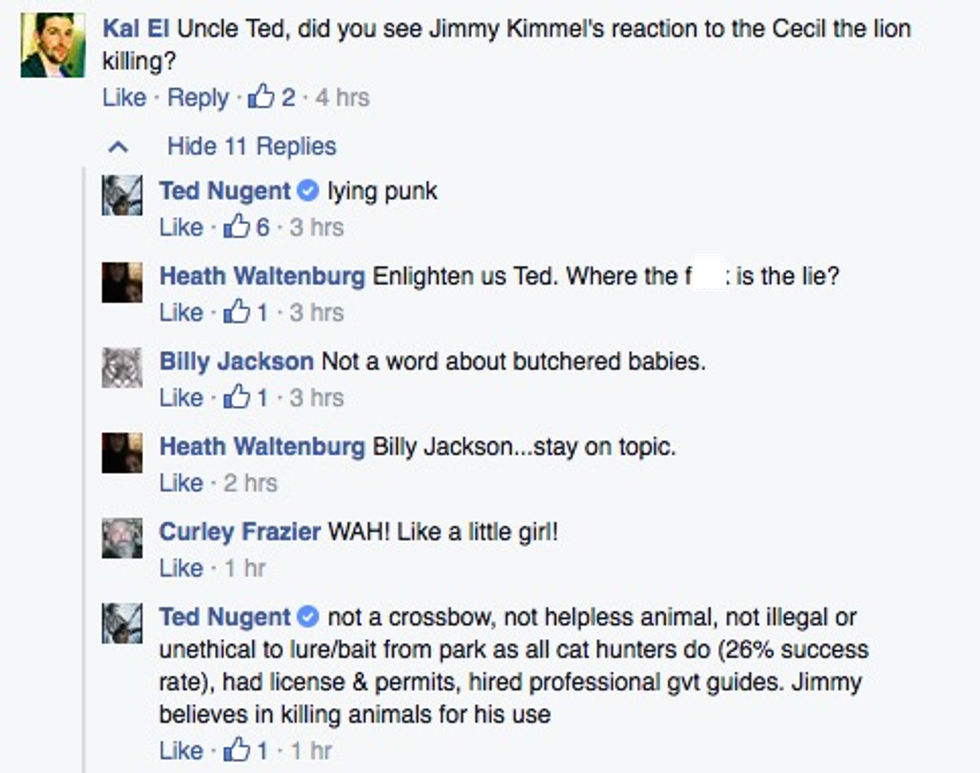
Task: Click the '4 hrs' timestamp on Kal El's comment
Action: (x=342, y=97)
